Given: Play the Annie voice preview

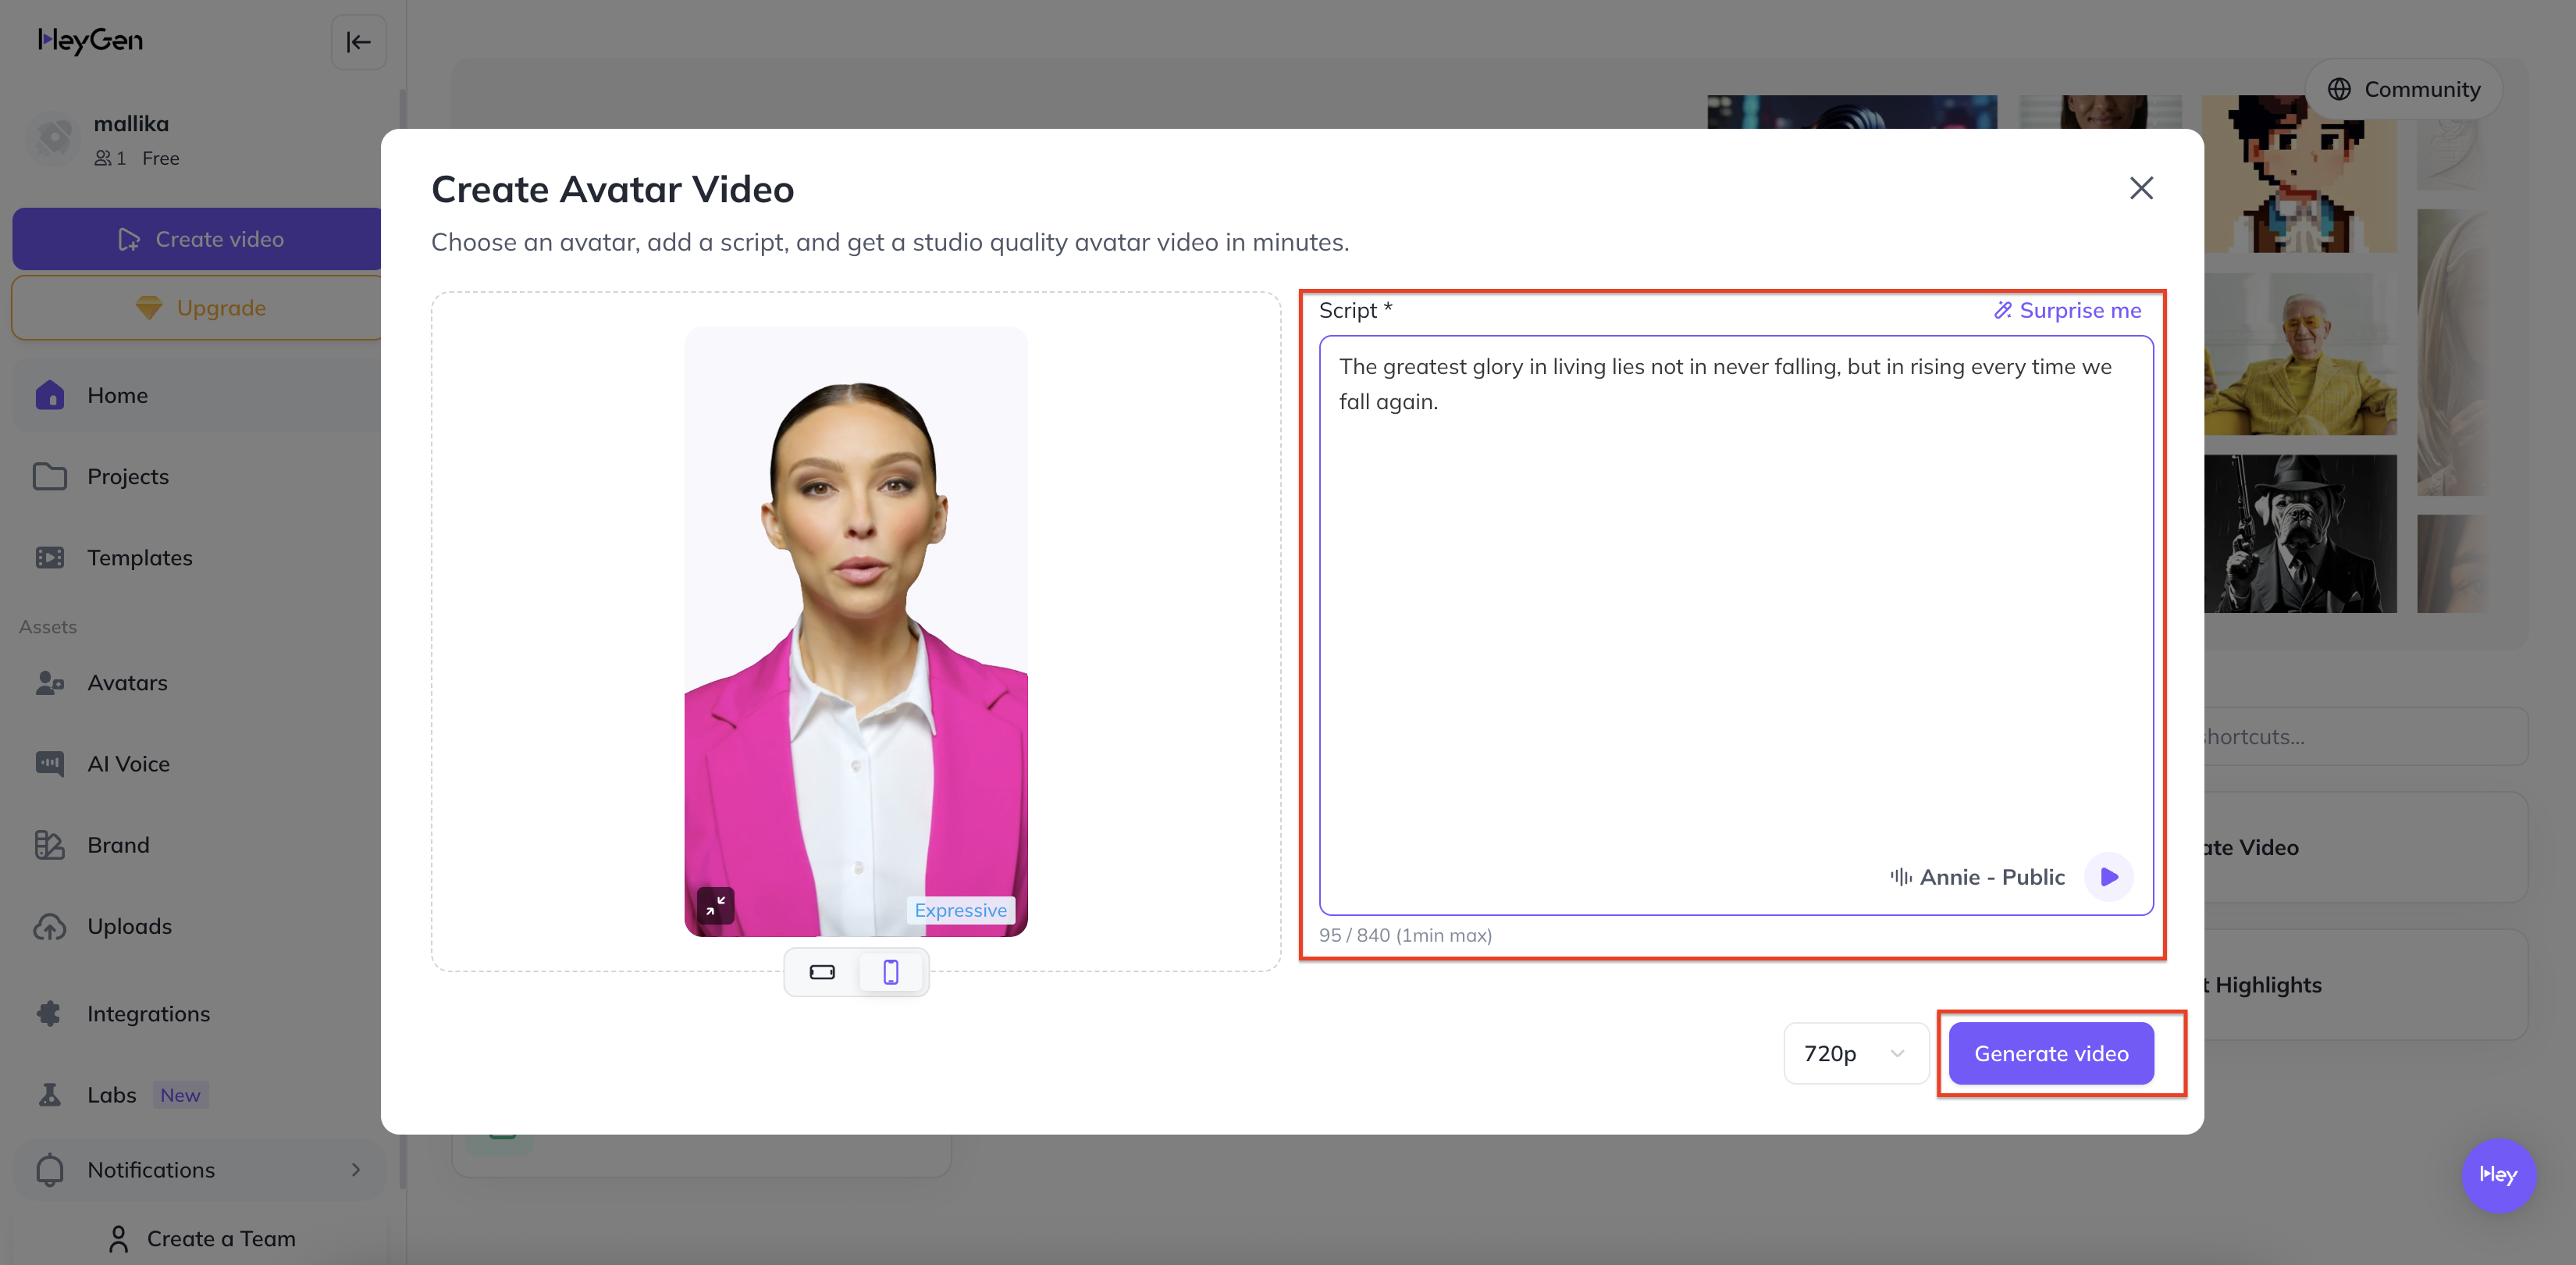Looking at the screenshot, I should [2109, 877].
